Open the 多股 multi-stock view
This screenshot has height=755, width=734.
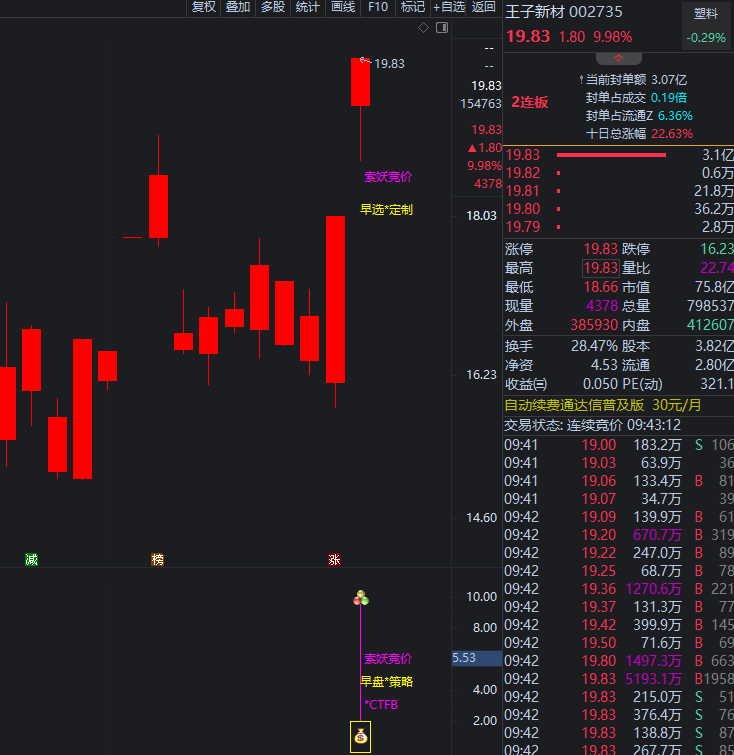(273, 7)
